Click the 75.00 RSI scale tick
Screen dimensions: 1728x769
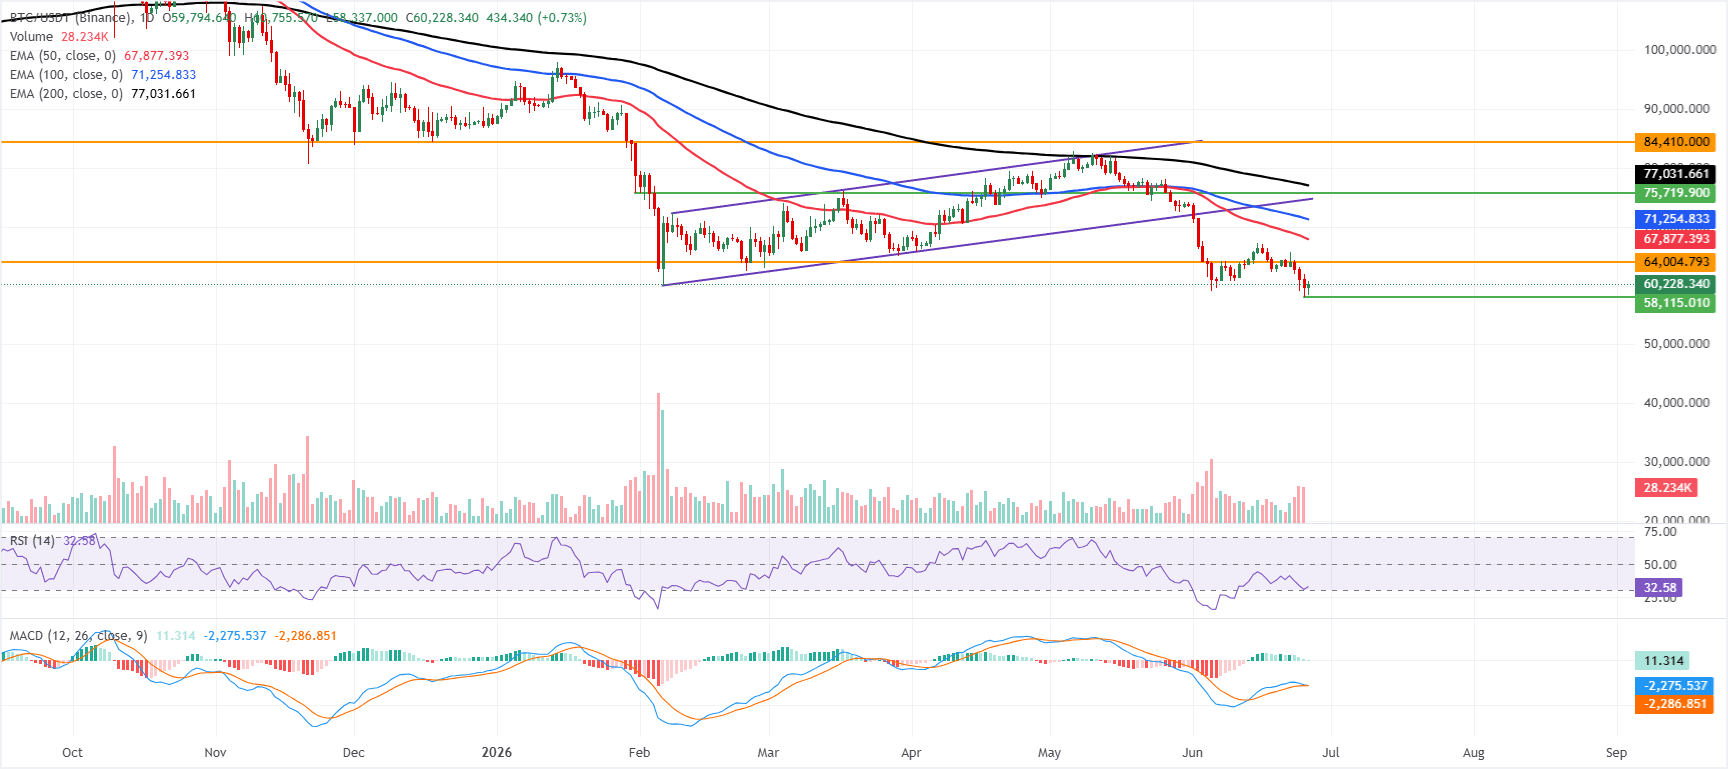point(1660,532)
